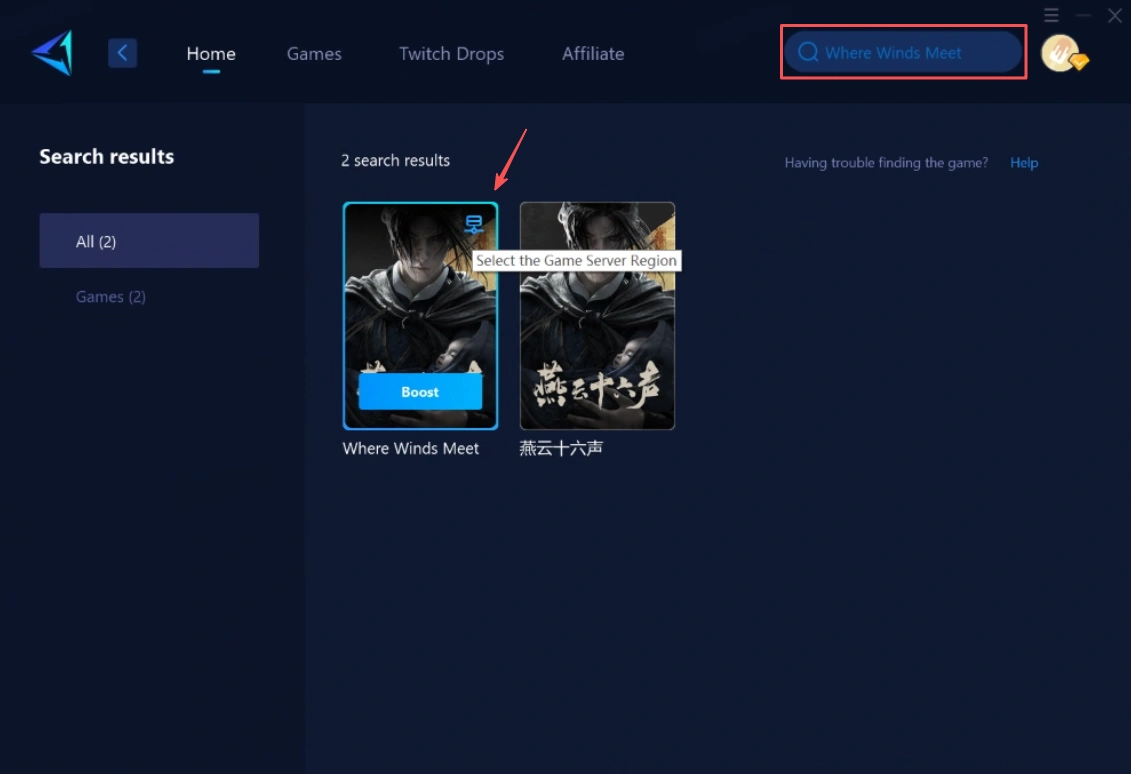This screenshot has width=1131, height=774.
Task: Open the Help link
Action: click(x=1024, y=163)
